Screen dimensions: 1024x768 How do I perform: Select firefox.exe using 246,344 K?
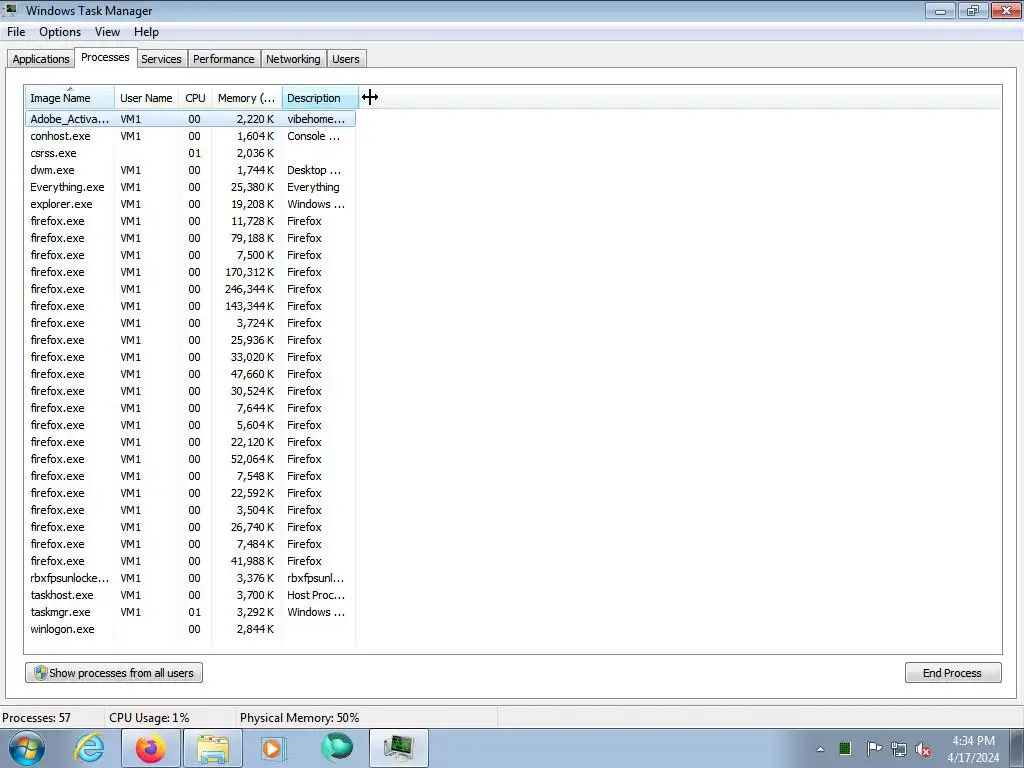click(191, 289)
